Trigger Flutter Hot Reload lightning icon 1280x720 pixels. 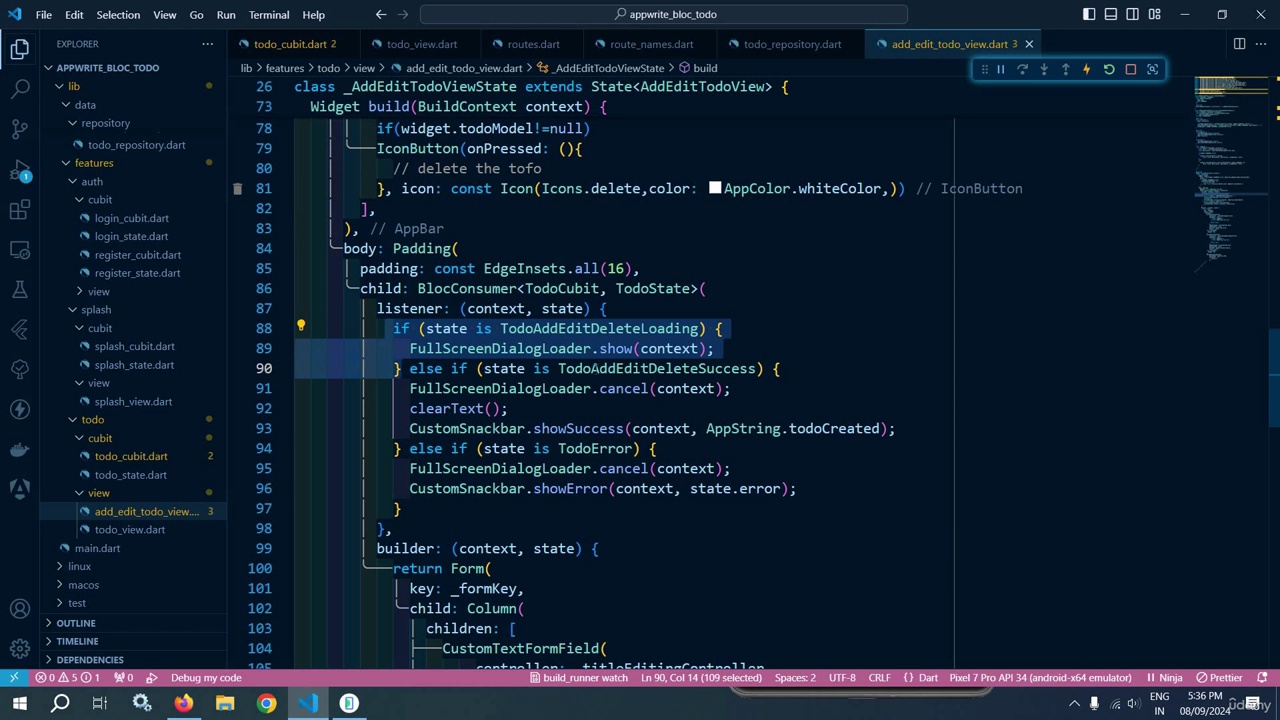tap(1087, 69)
